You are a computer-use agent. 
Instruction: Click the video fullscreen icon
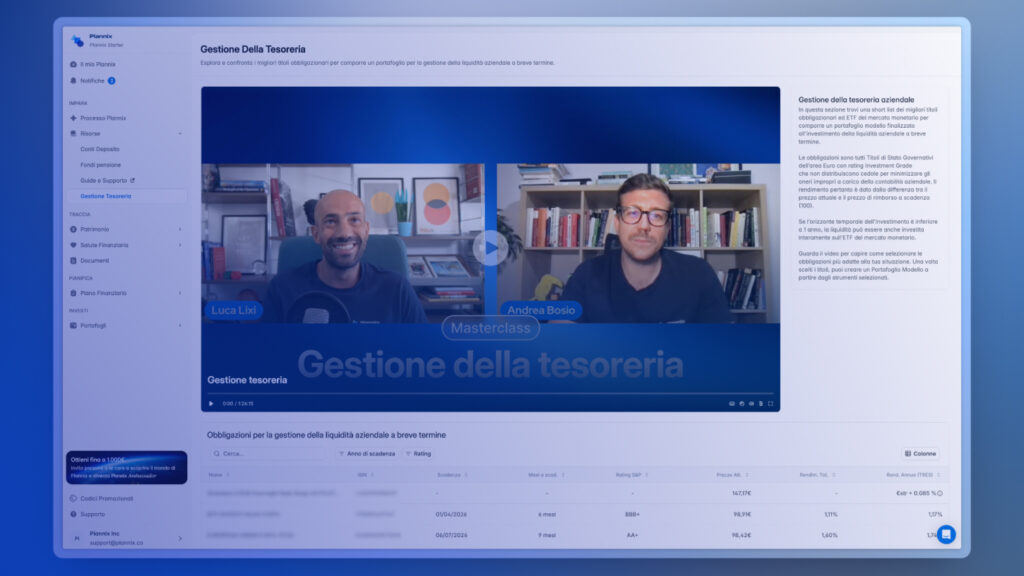(771, 403)
